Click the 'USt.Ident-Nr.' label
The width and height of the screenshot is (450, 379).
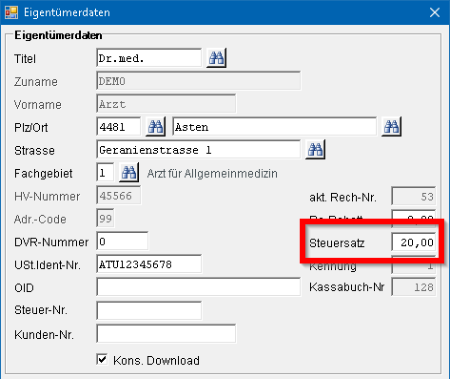click(47, 265)
